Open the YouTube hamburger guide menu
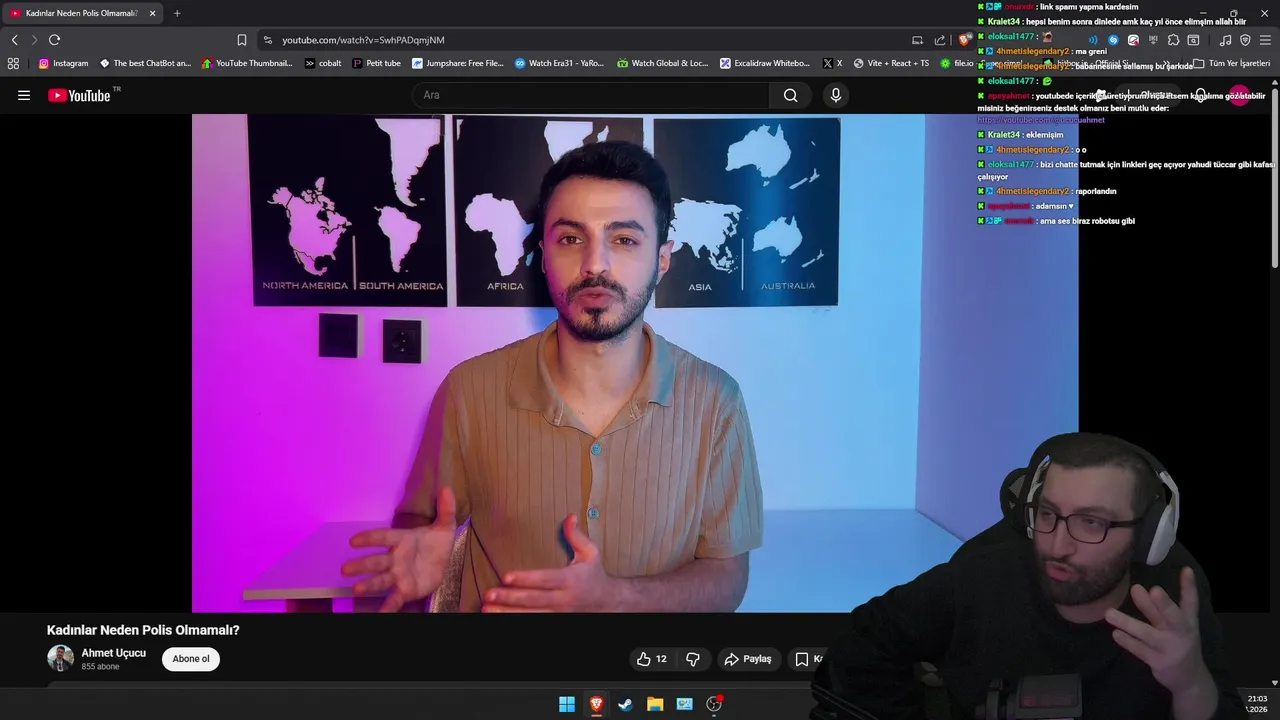1280x720 pixels. (24, 95)
